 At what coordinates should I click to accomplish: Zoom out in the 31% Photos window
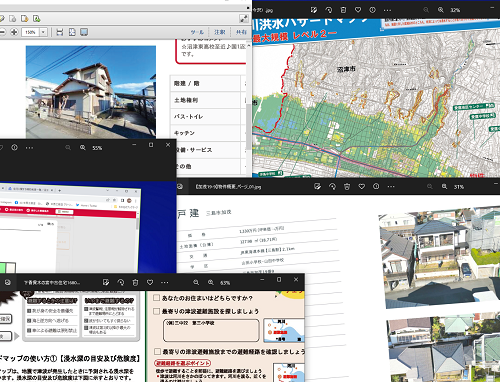(x=430, y=186)
